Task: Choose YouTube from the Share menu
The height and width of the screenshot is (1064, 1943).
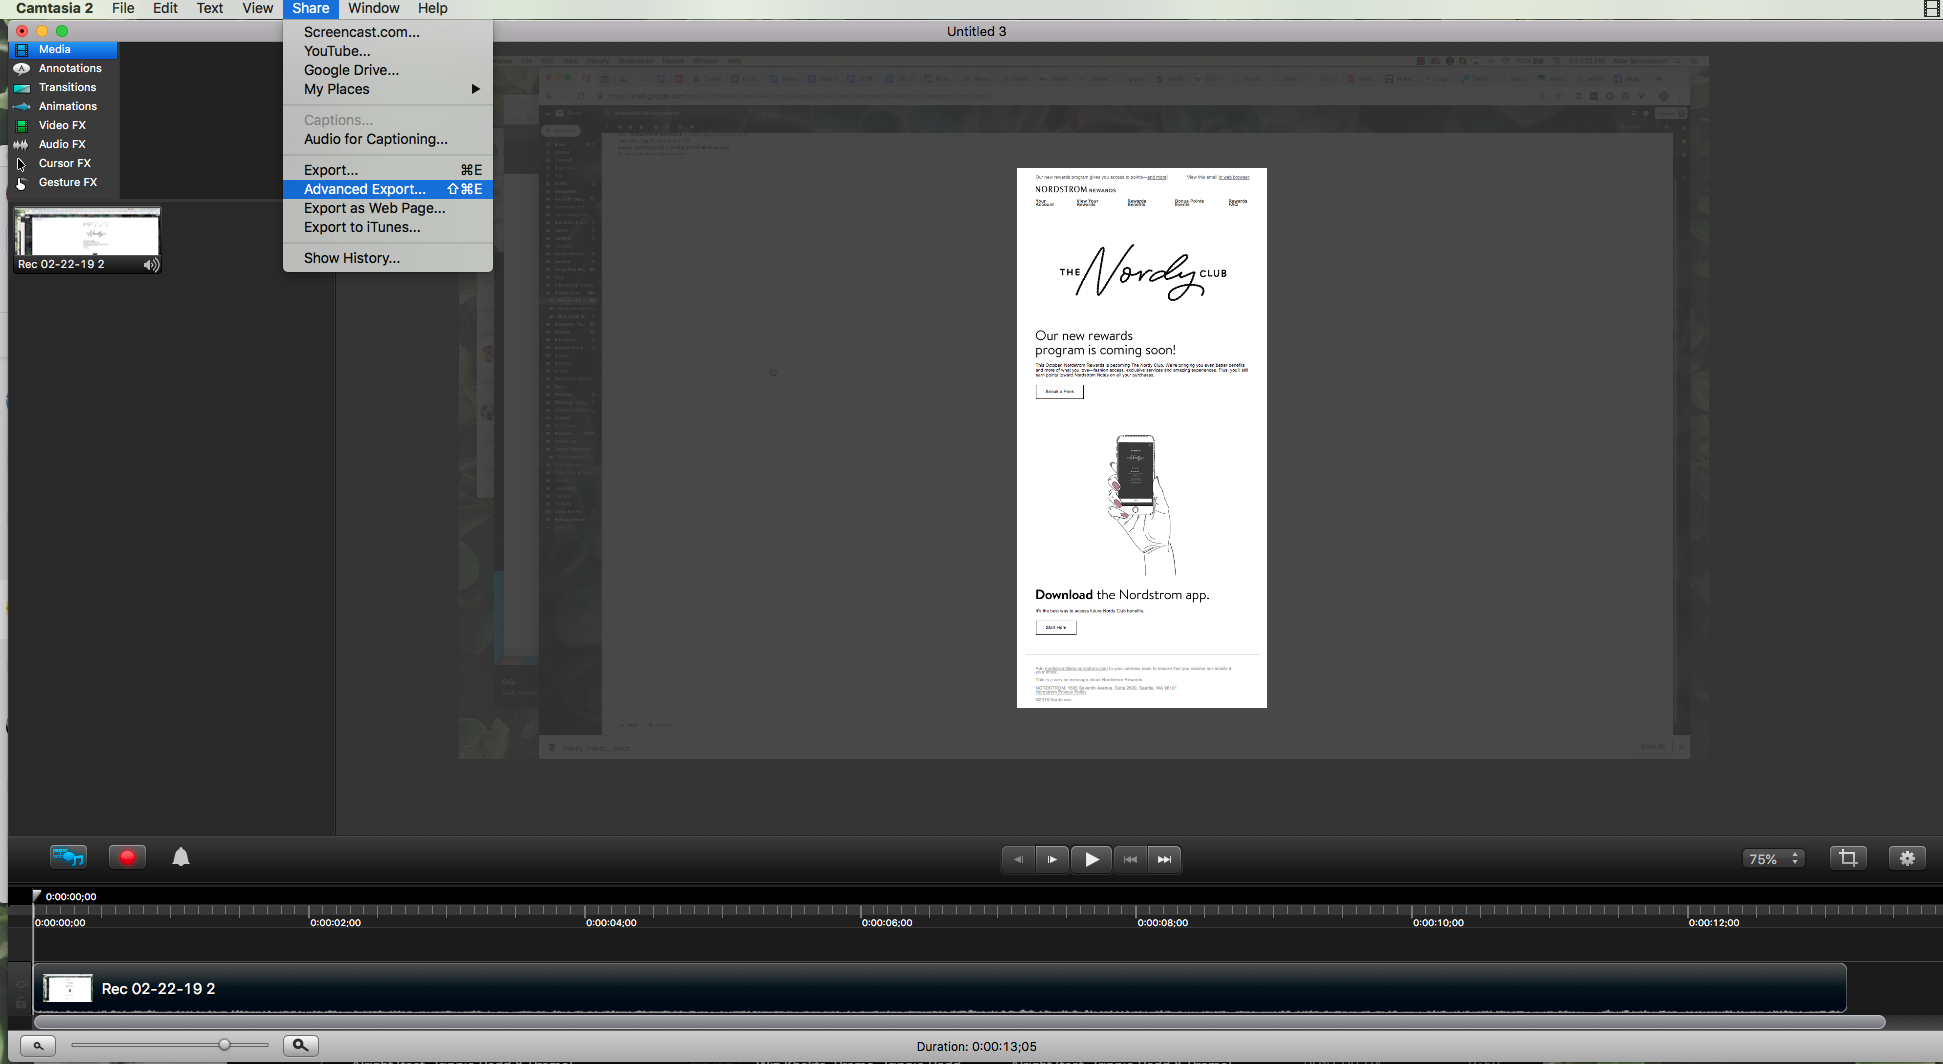Action: point(337,51)
